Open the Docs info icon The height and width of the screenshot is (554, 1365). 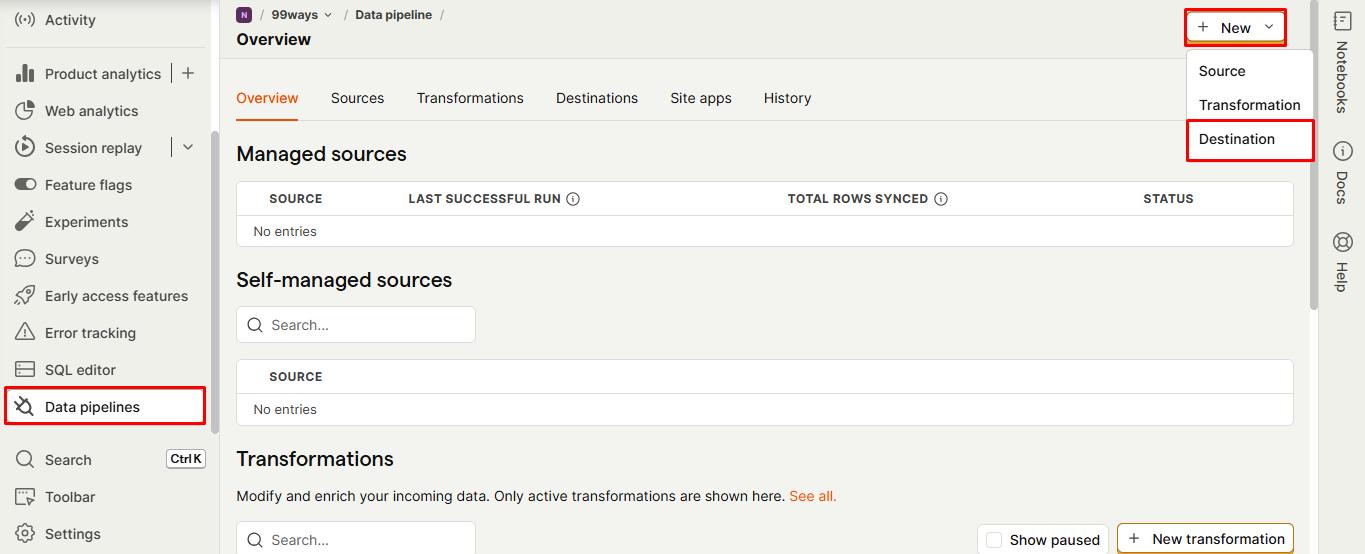1342,151
